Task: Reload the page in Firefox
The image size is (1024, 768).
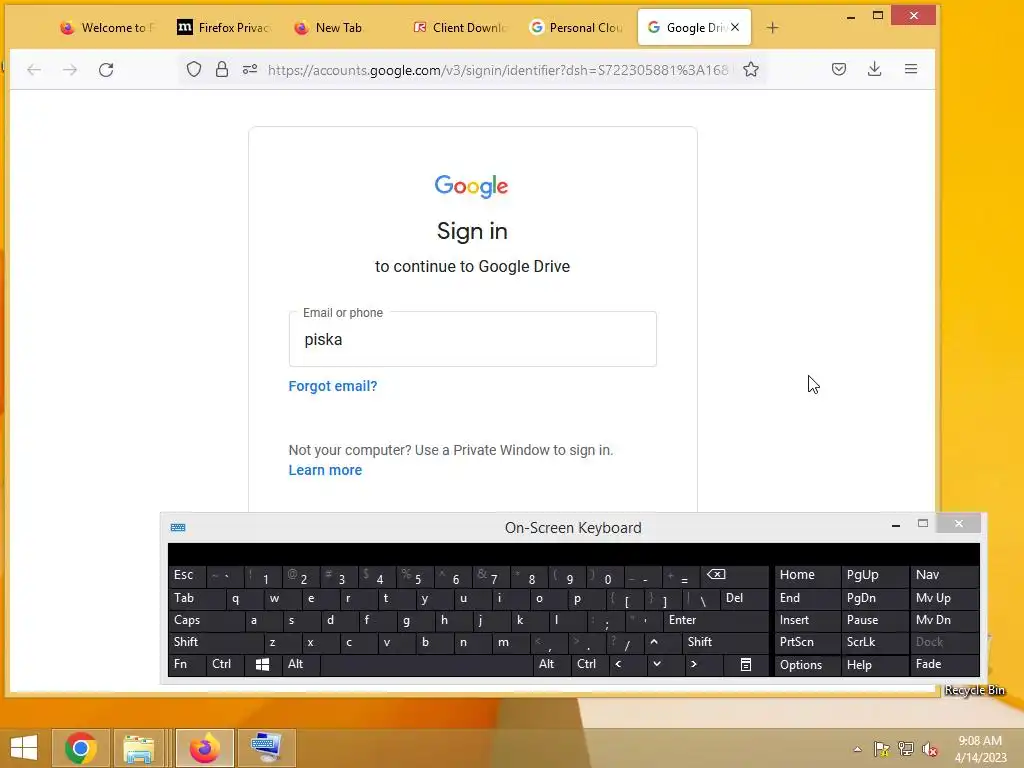Action: pyautogui.click(x=106, y=69)
